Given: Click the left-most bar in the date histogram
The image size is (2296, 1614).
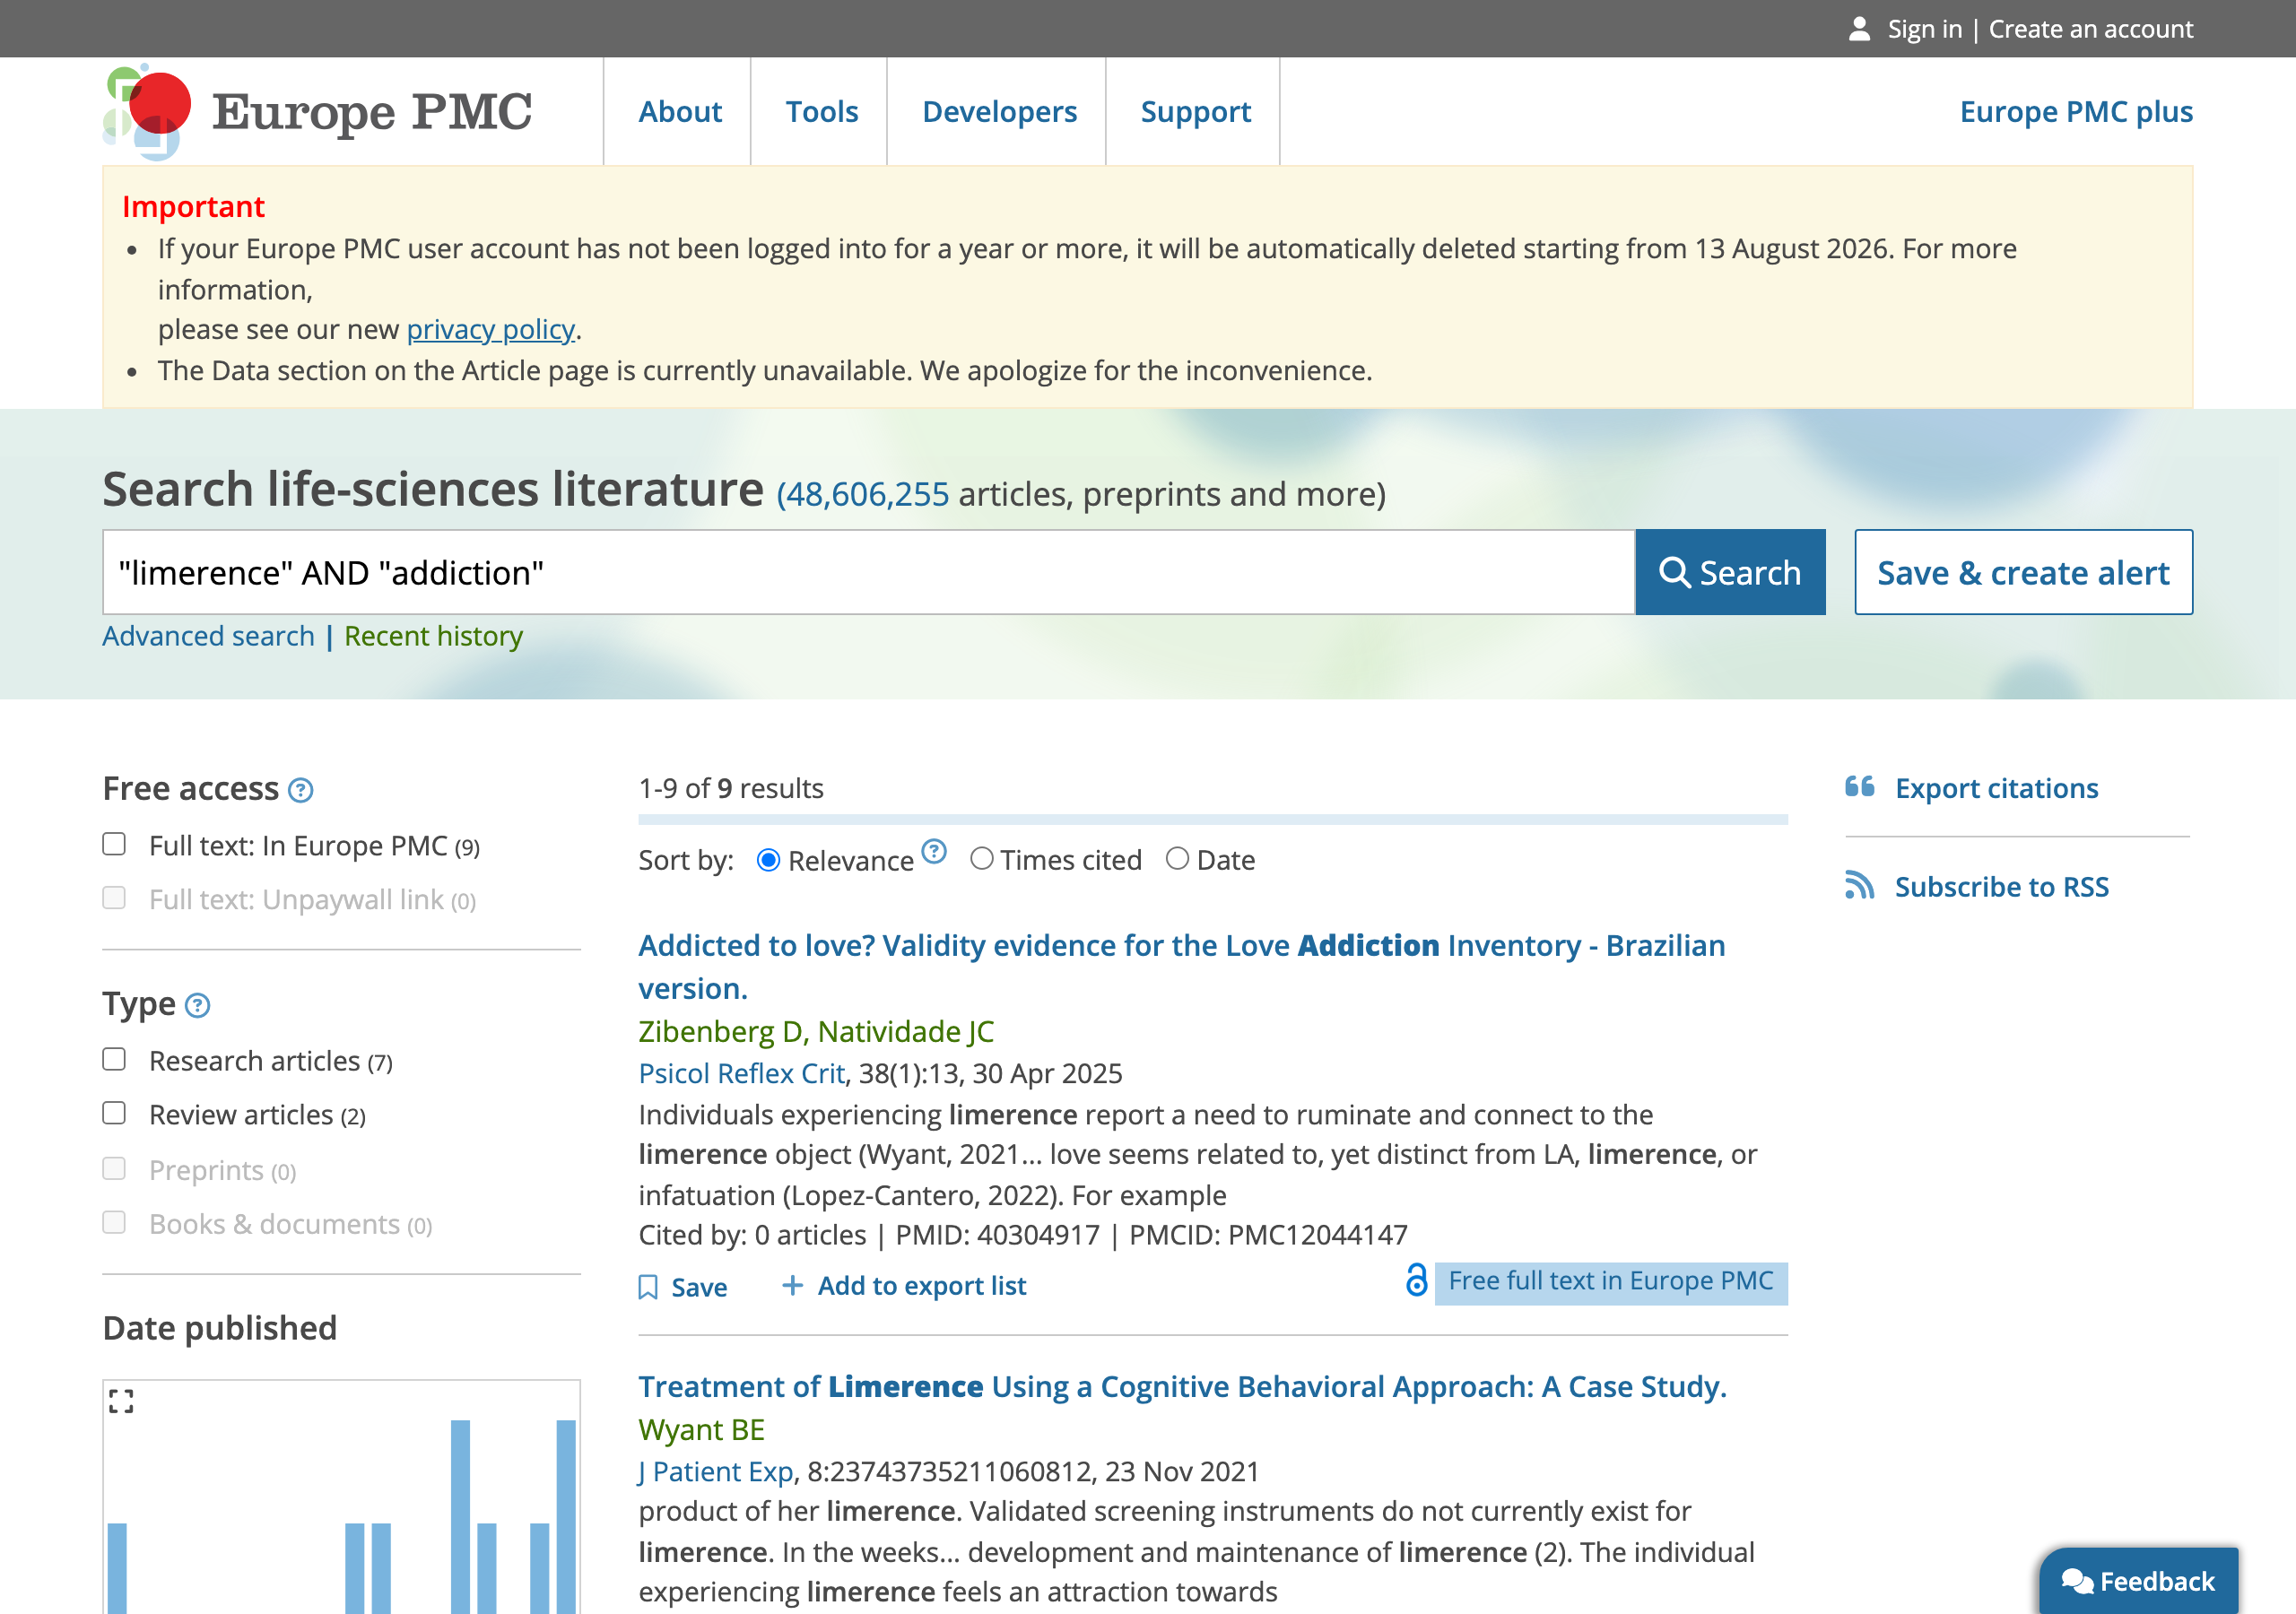Looking at the screenshot, I should point(117,1568).
